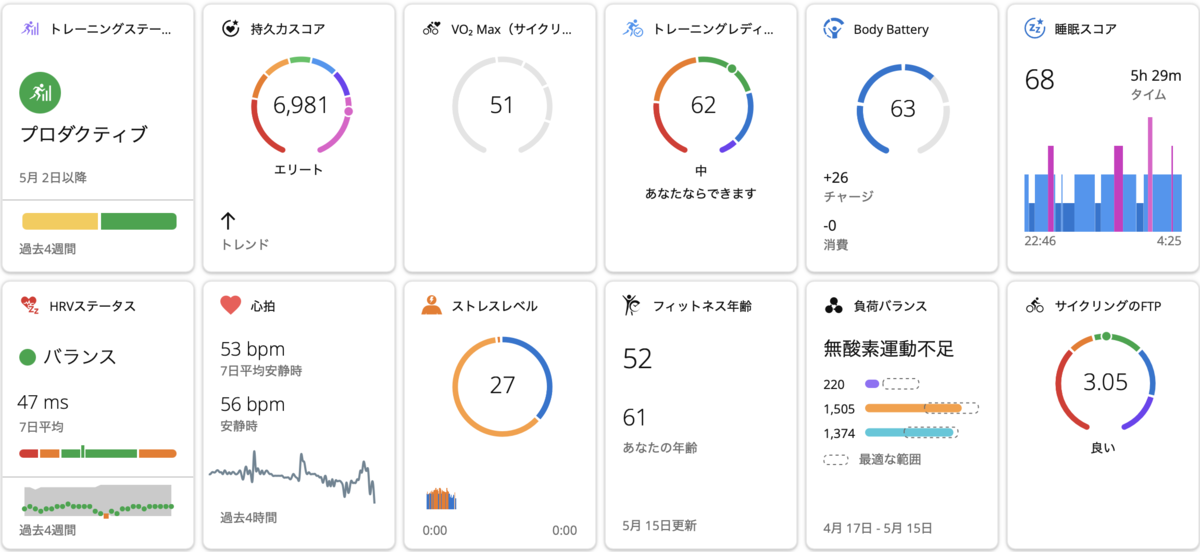Click the stress level gauge showing 27
This screenshot has width=1200, height=552.
(501, 385)
